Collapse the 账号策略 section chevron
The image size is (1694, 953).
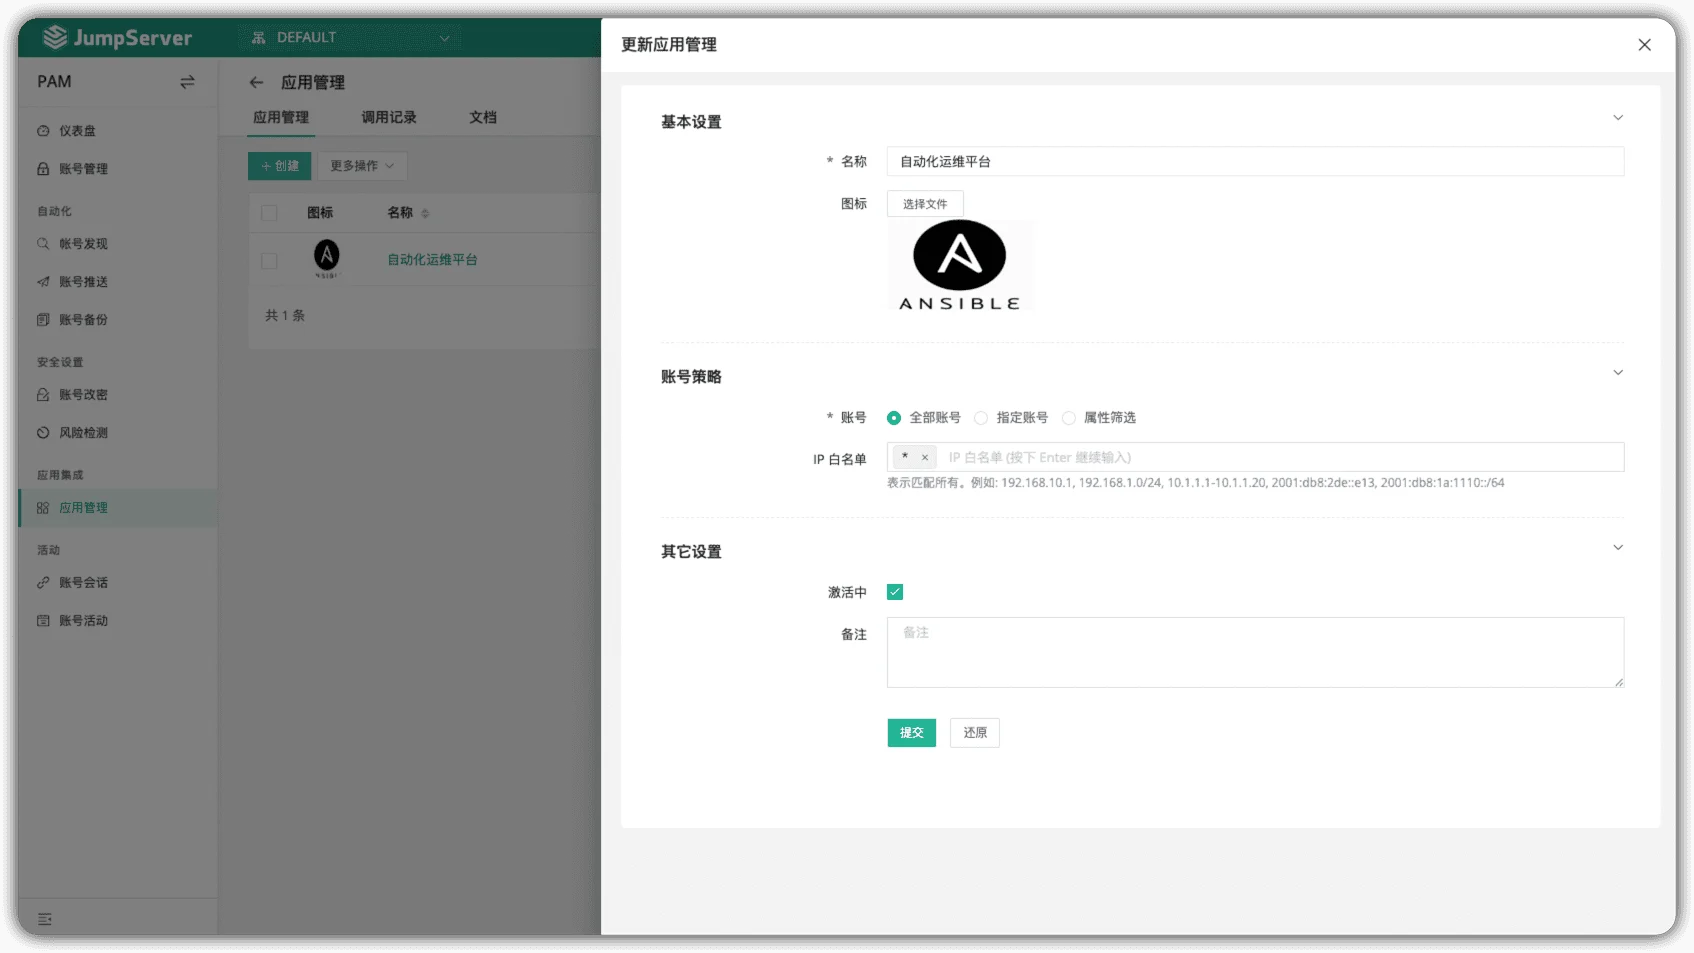coord(1618,373)
